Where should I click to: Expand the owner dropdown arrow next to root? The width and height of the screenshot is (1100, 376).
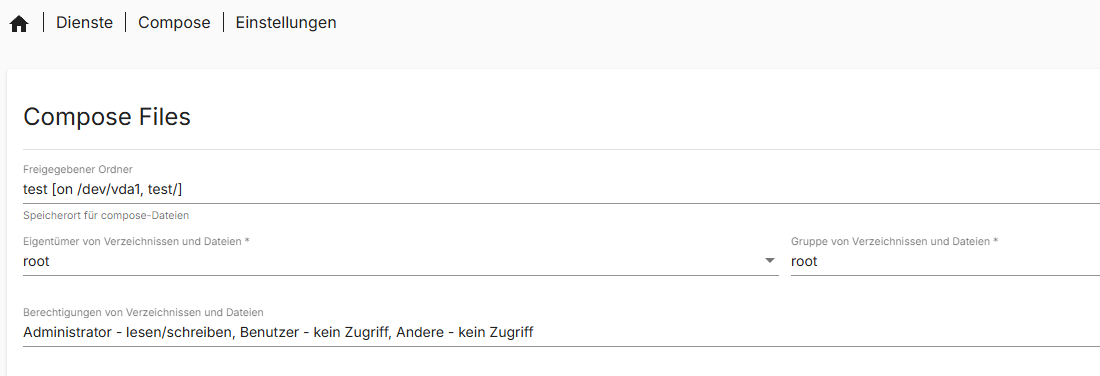coord(770,261)
